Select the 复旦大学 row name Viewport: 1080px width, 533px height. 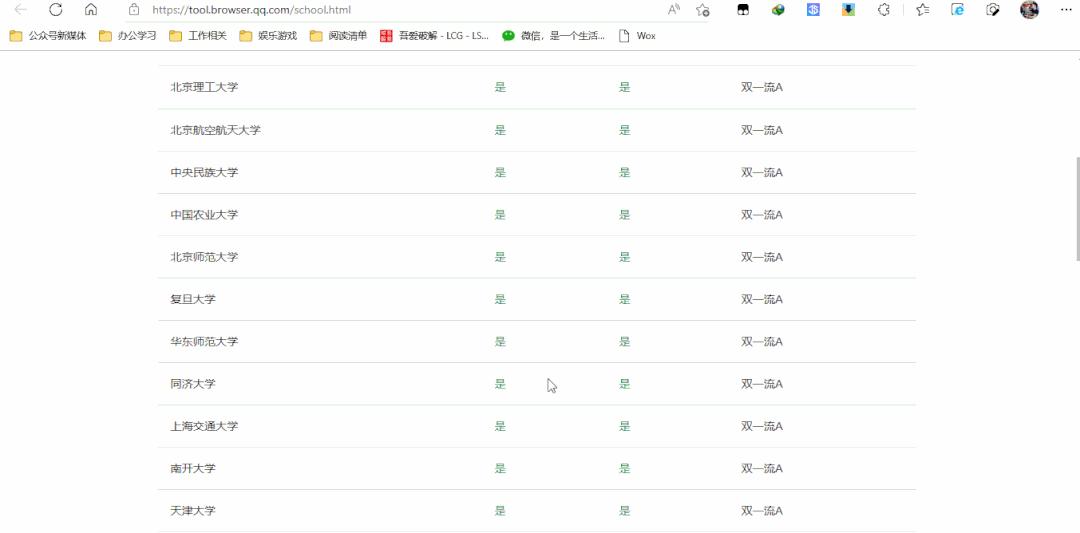click(x=193, y=300)
